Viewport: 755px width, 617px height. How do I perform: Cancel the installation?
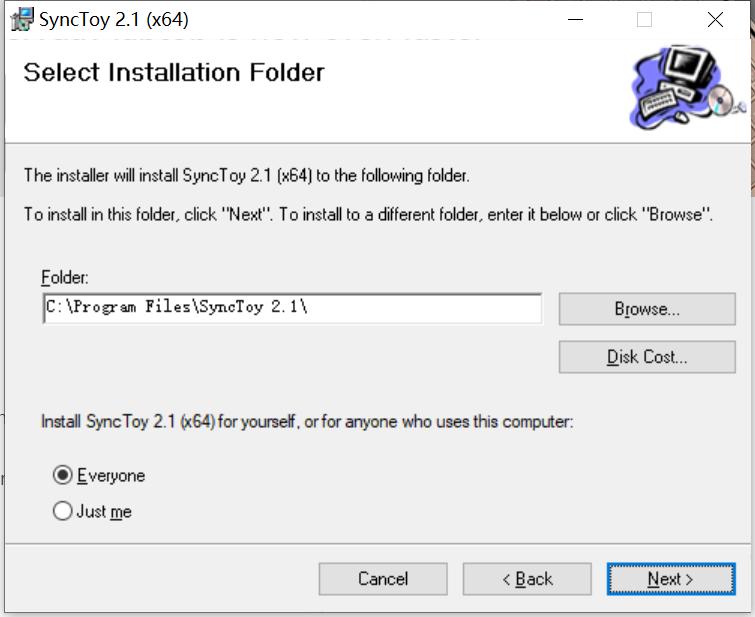click(383, 579)
